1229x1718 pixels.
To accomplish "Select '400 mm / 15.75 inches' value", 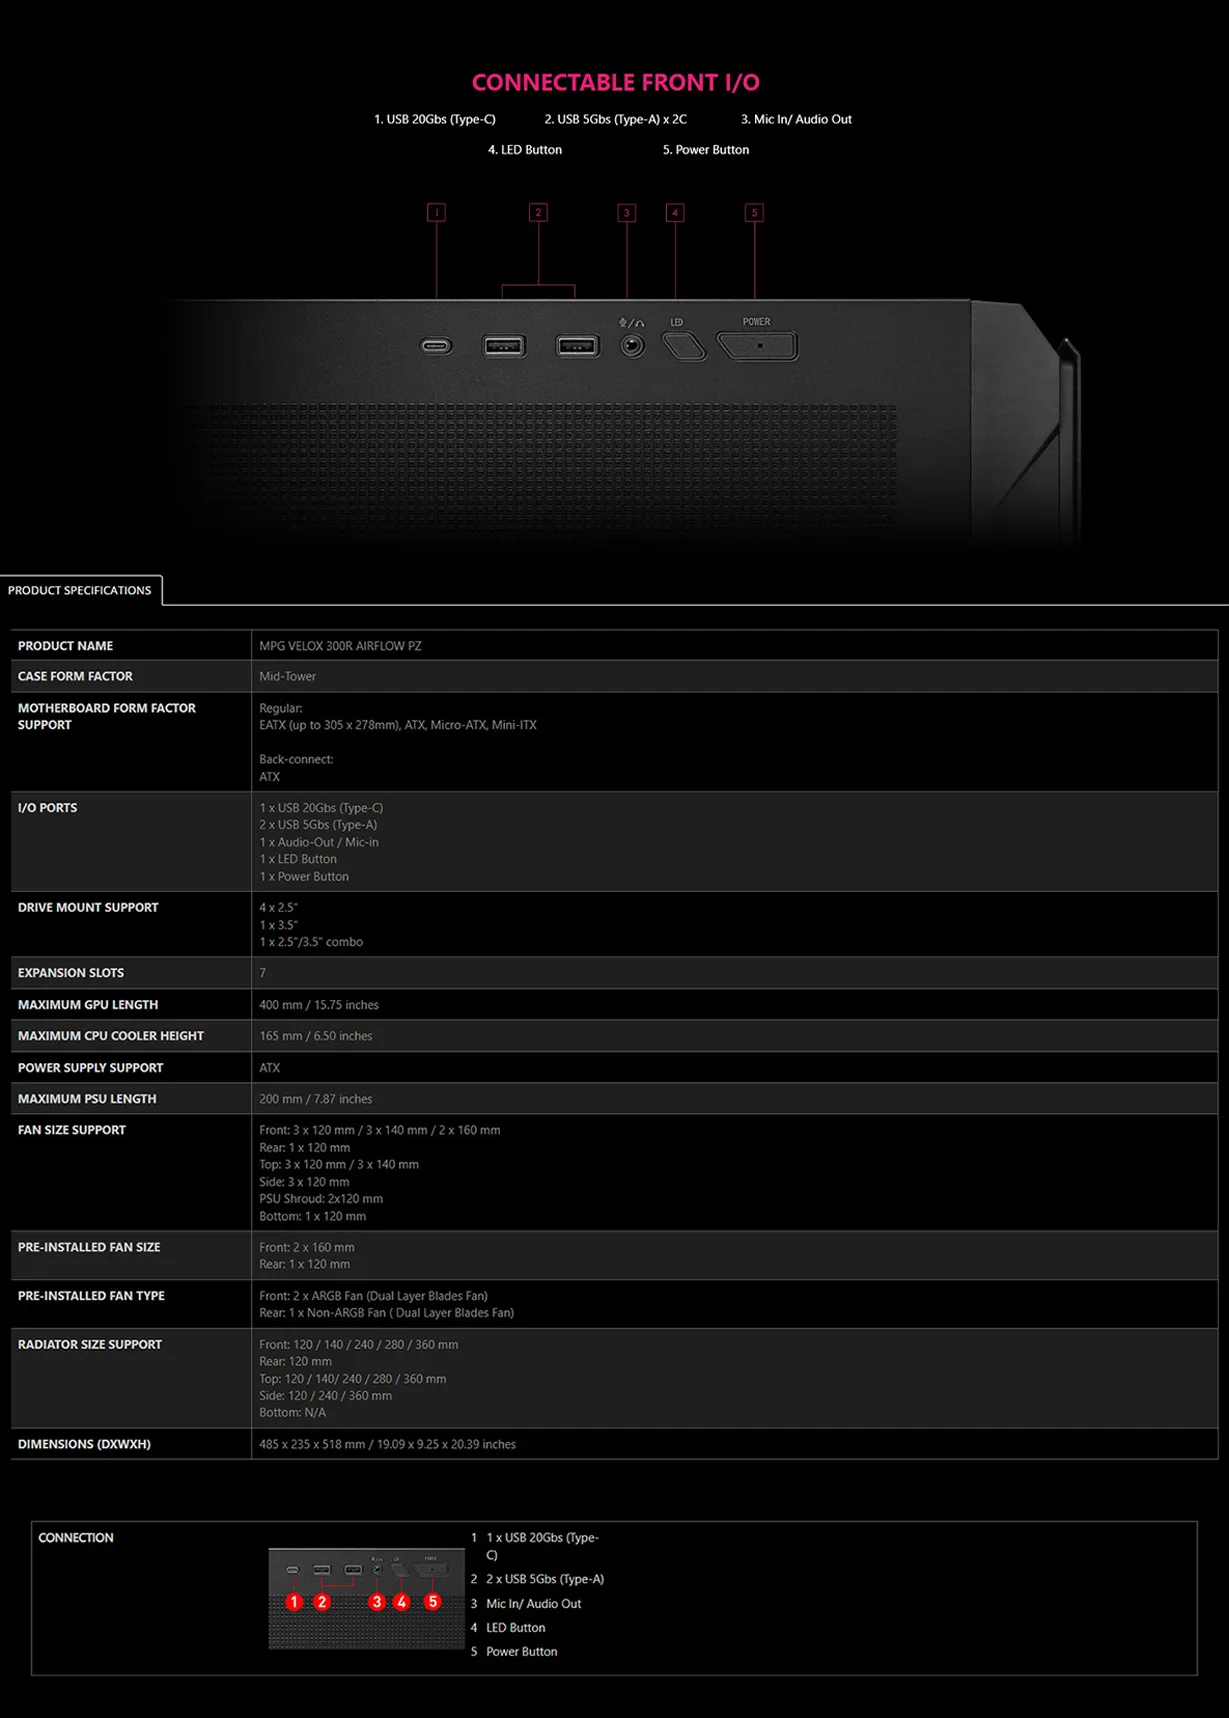I will point(319,1005).
